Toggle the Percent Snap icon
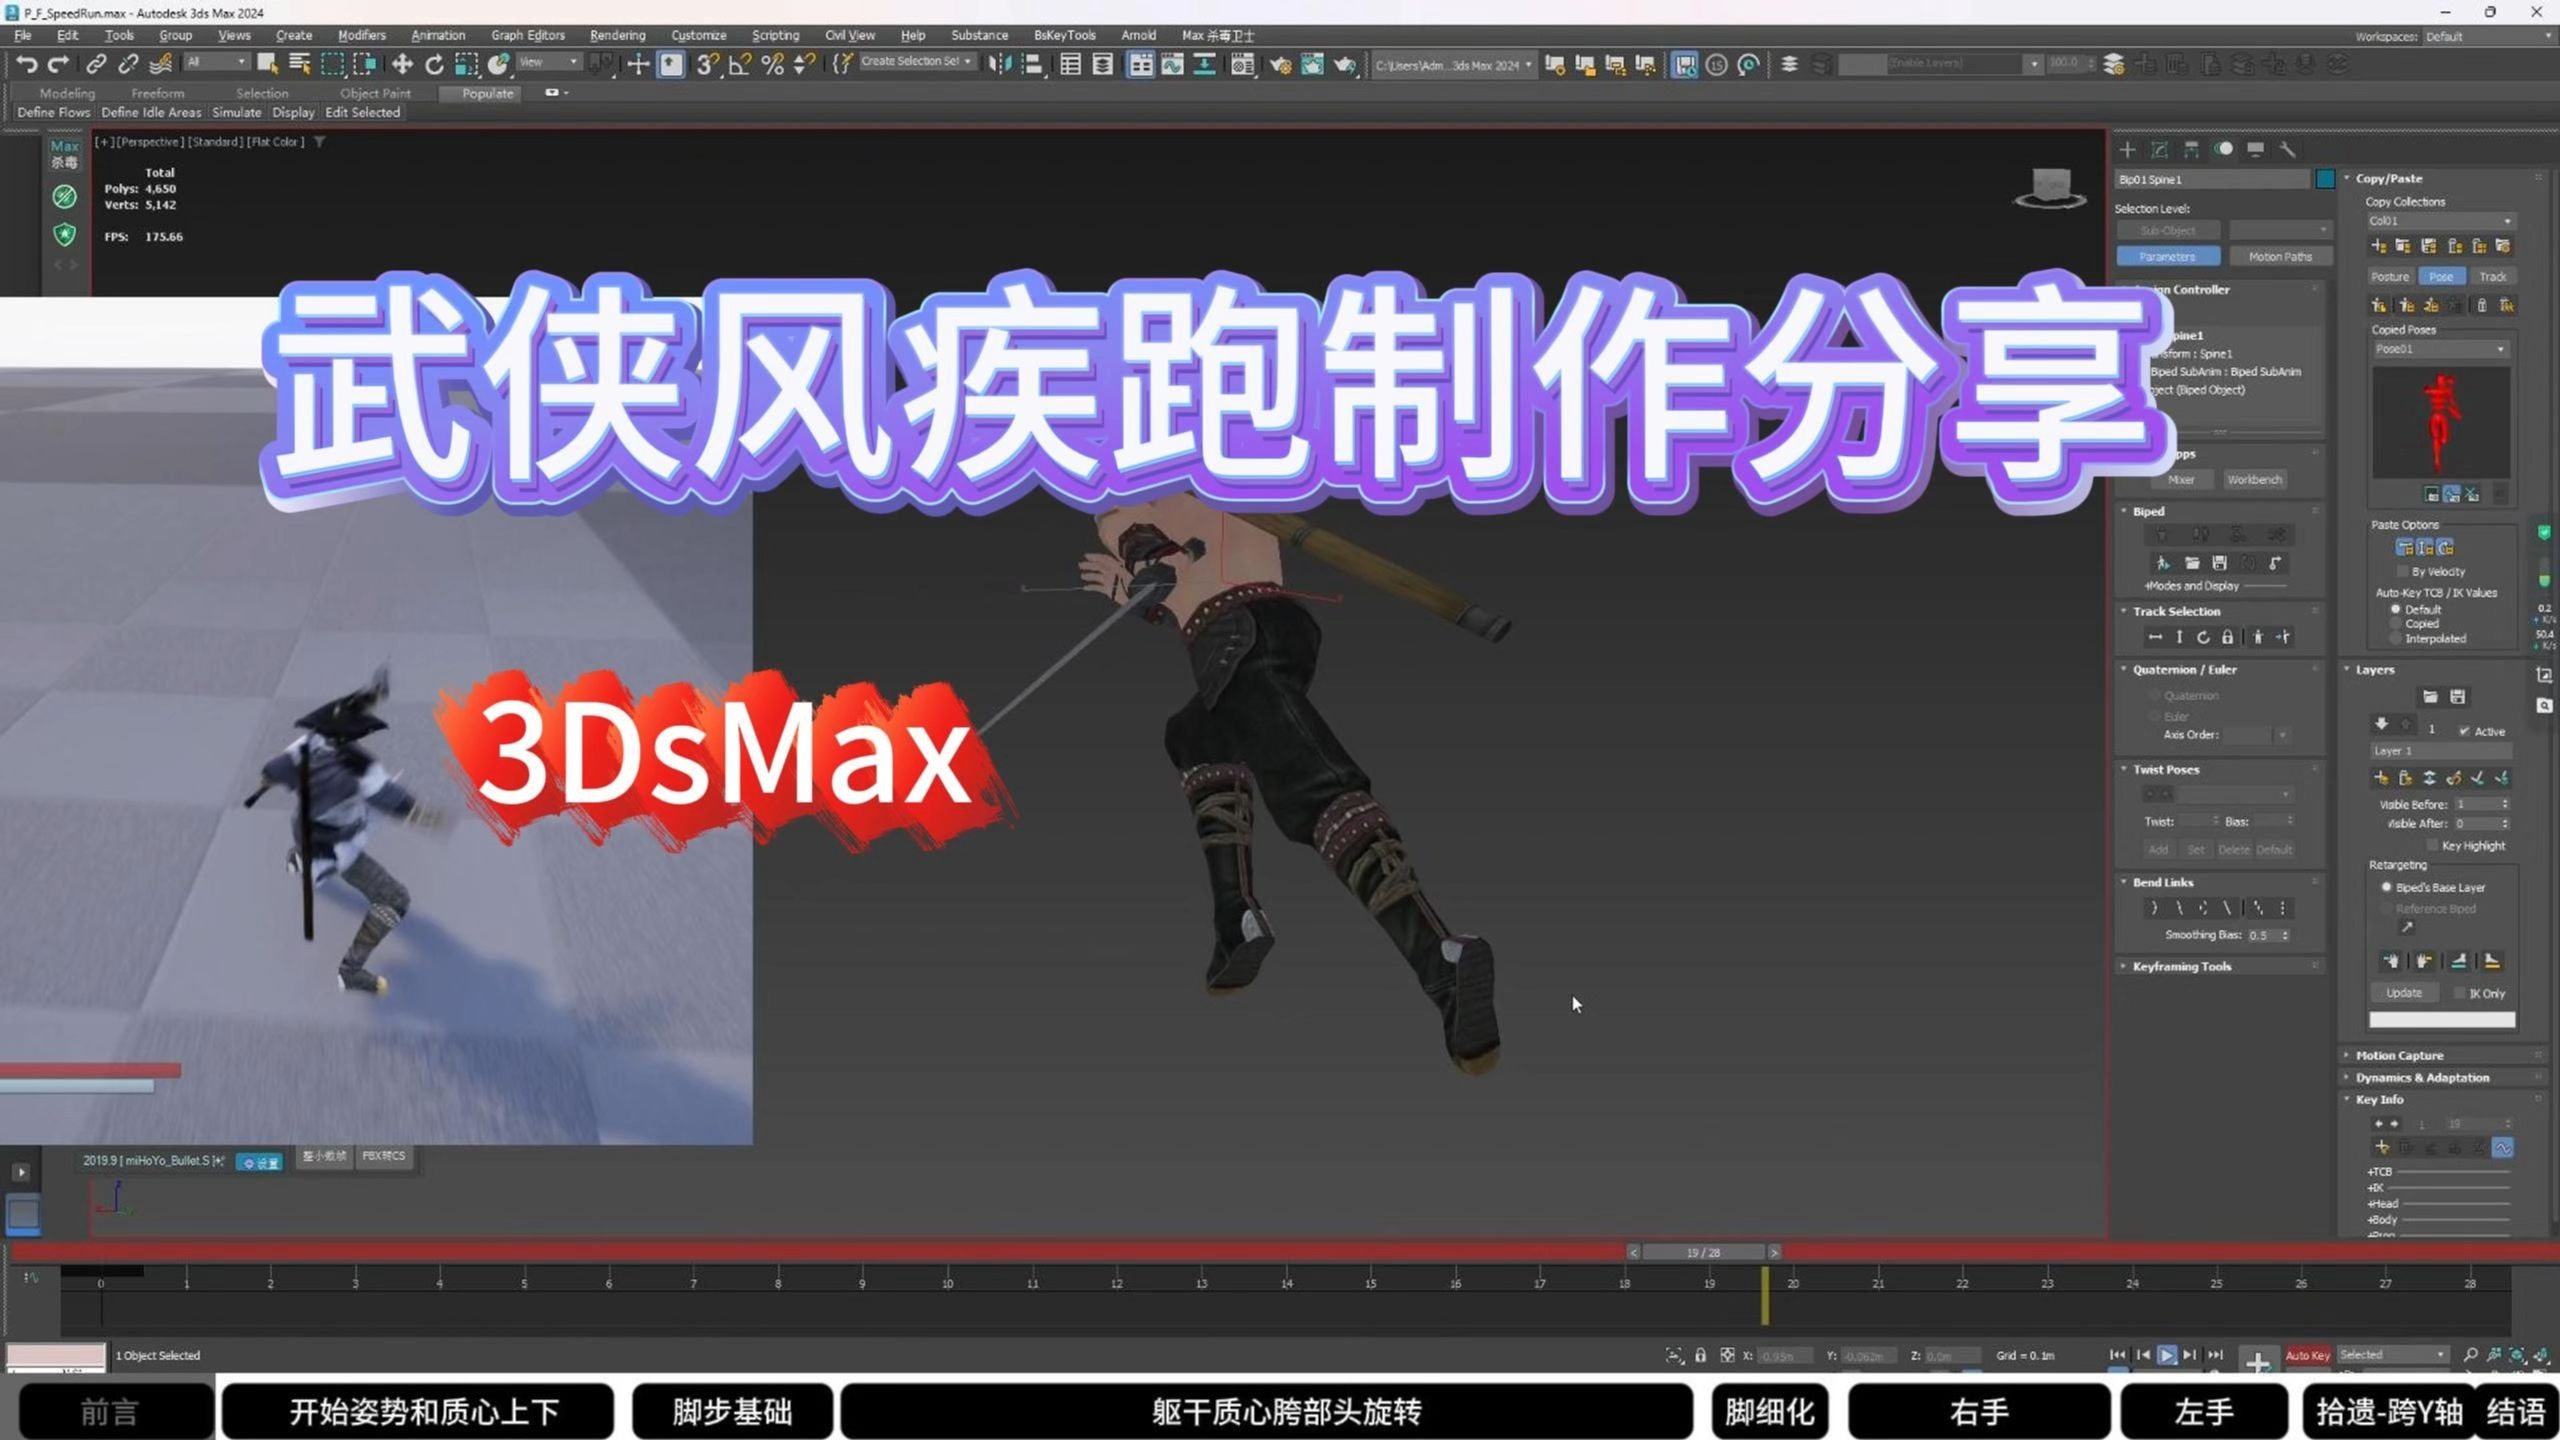2560x1440 pixels. (772, 65)
